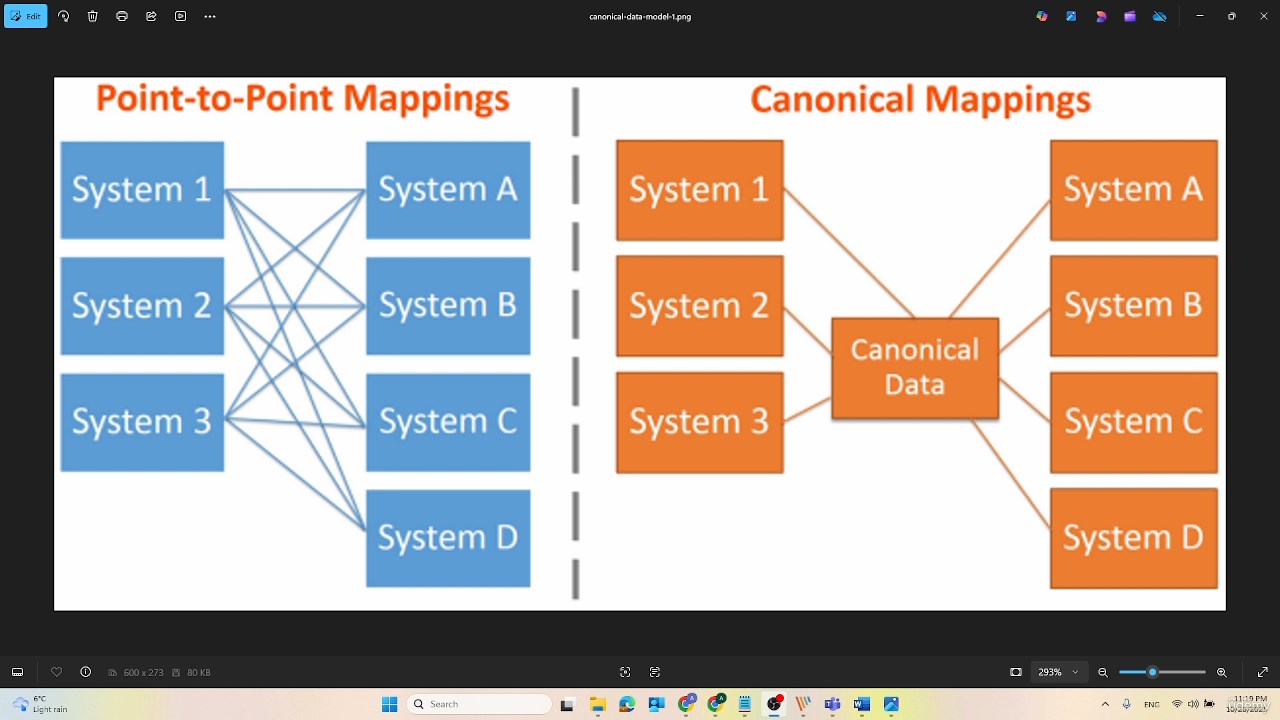This screenshot has height=720, width=1280.
Task: Open Copilot icon in the title bar
Action: click(x=1042, y=16)
